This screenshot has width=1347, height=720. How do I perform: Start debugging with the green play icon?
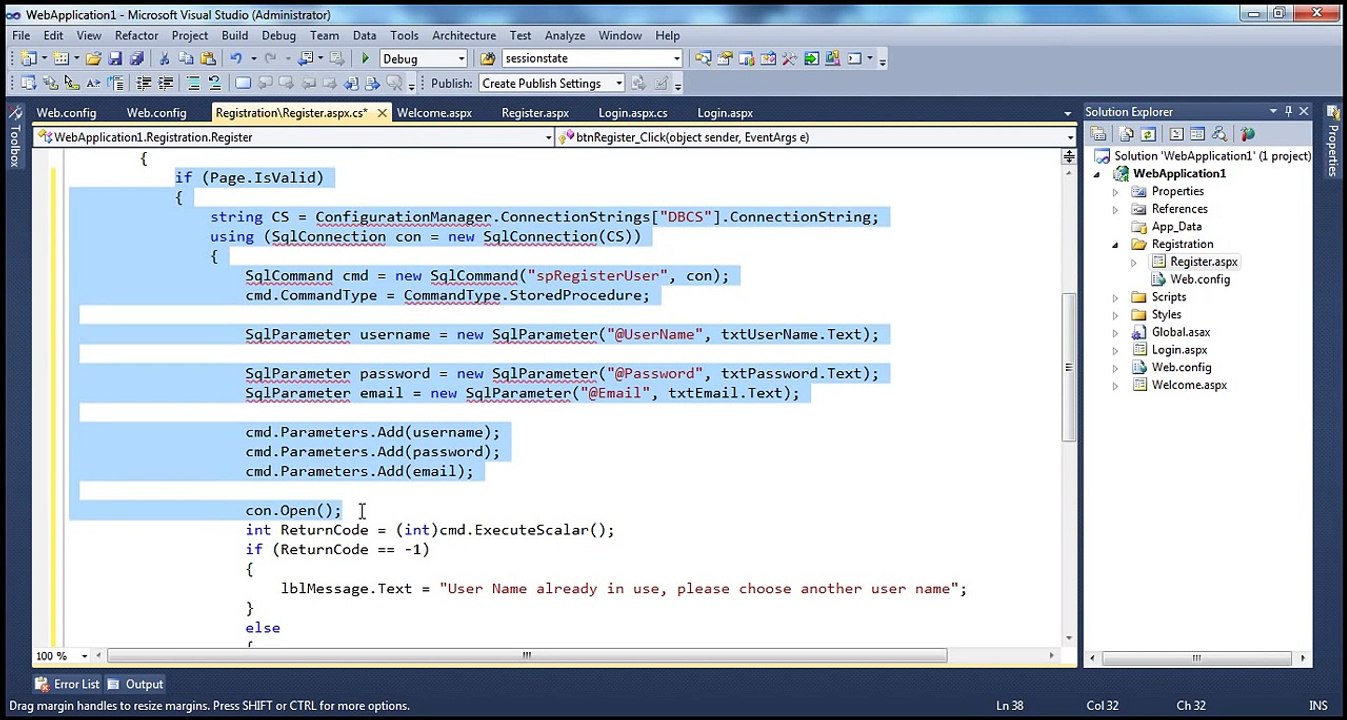click(x=365, y=58)
